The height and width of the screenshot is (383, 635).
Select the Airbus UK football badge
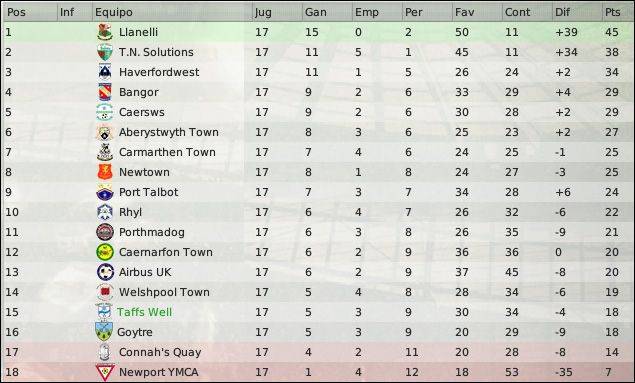coord(105,272)
